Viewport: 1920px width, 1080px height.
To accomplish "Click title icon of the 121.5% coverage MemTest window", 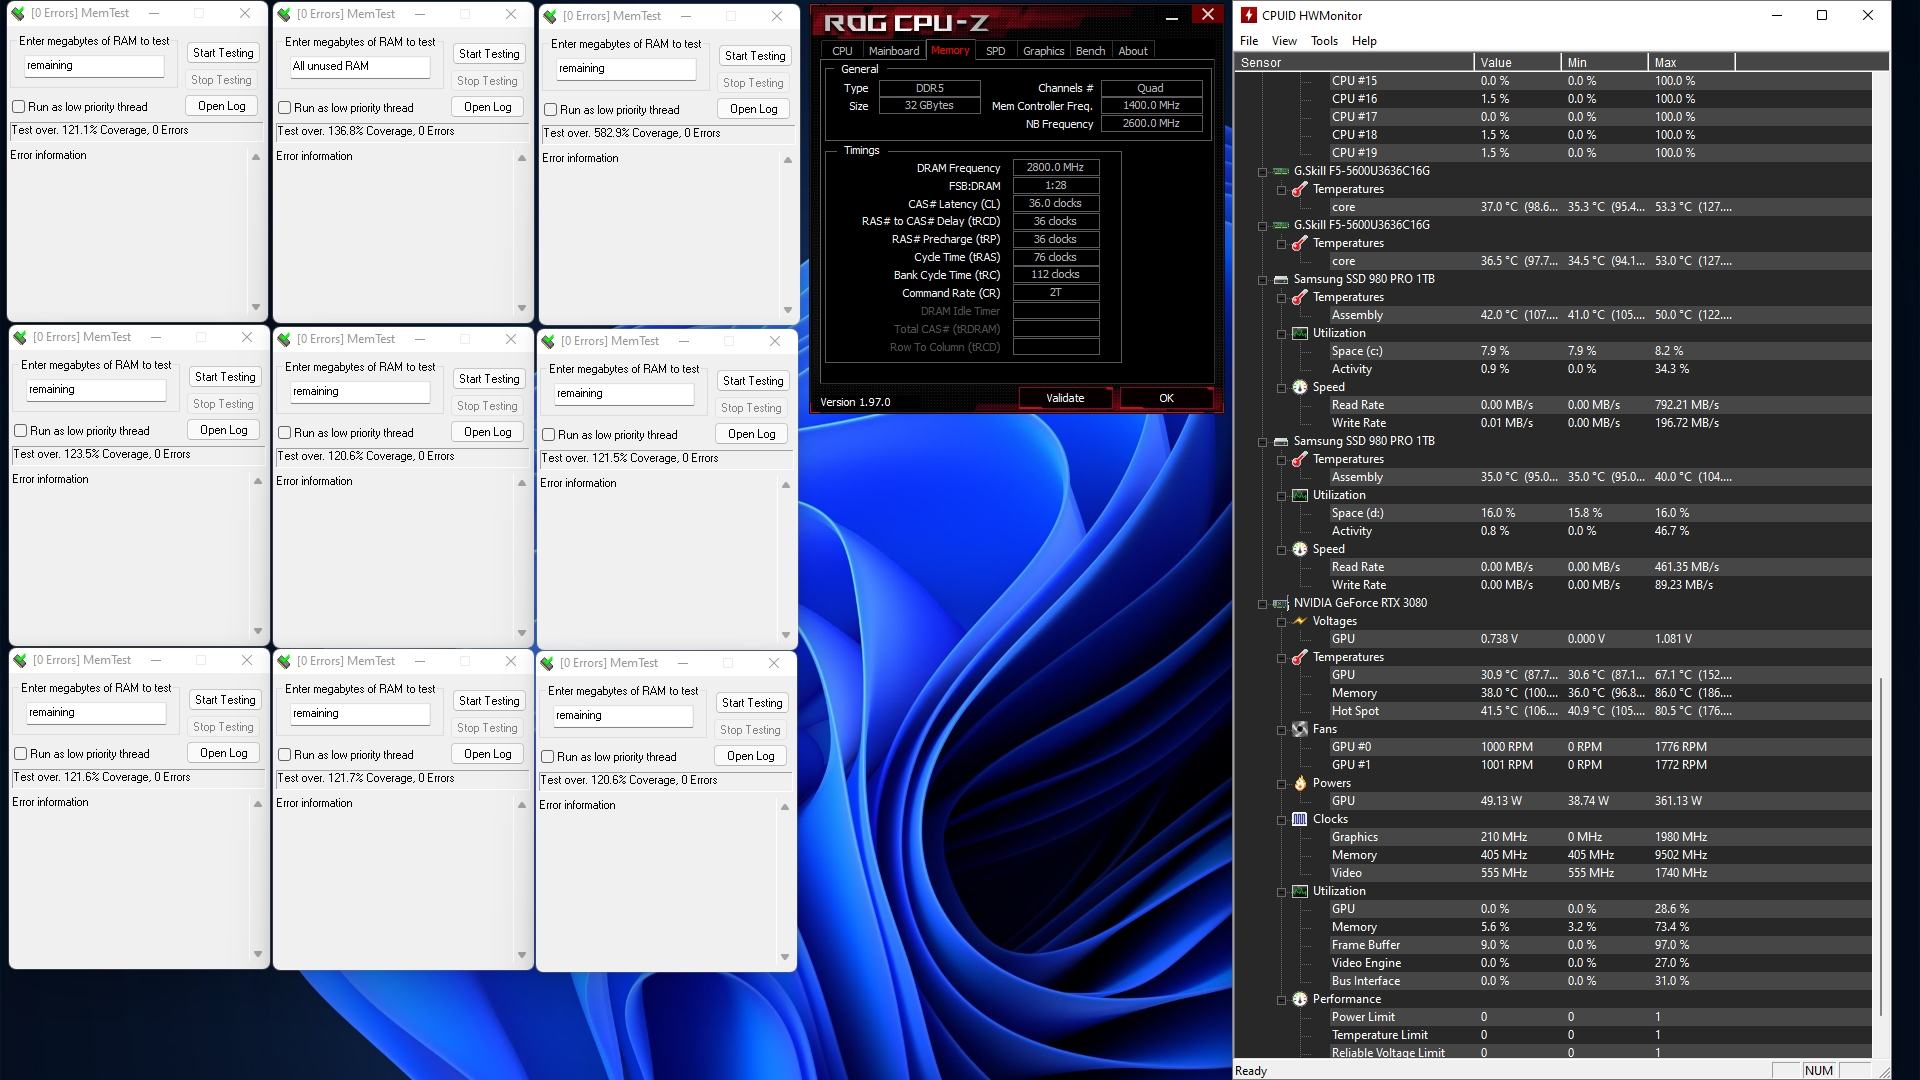I will click(549, 341).
